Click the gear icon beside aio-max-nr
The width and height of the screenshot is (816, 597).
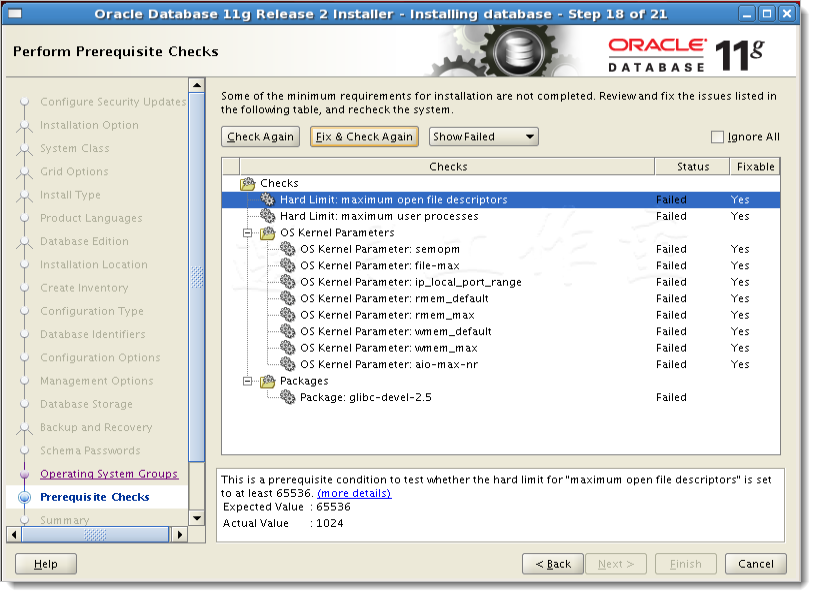(289, 364)
